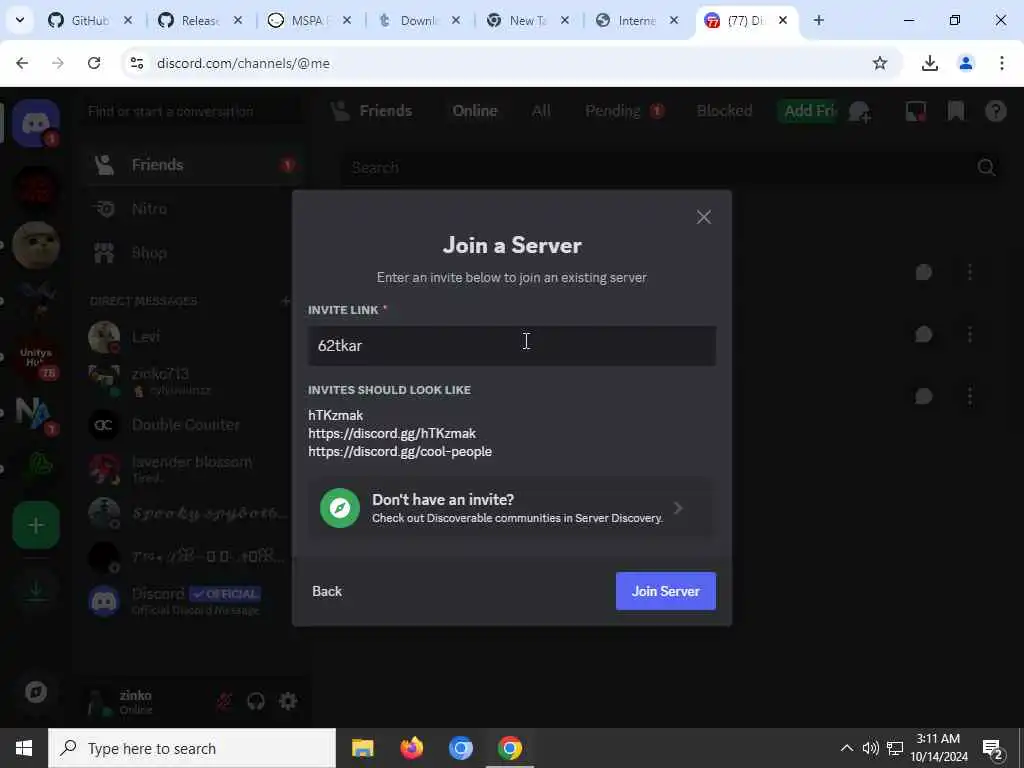This screenshot has height=768, width=1024.
Task: Open Chrome downloads icon
Action: pyautogui.click(x=929, y=63)
